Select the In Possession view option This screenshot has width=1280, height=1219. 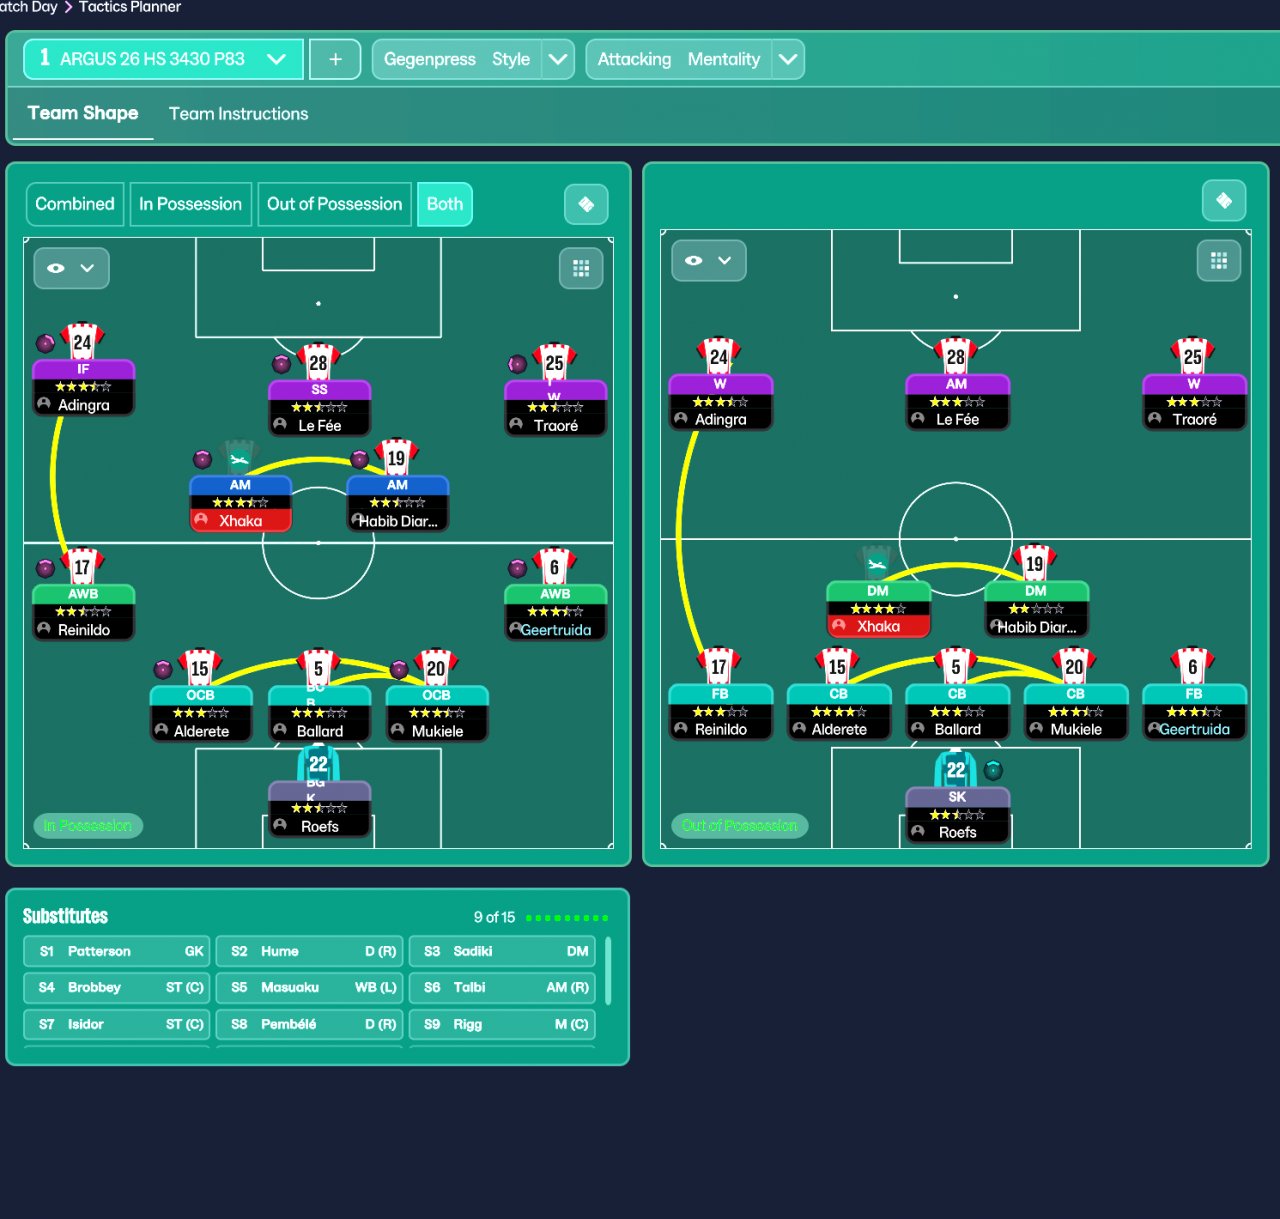tap(190, 204)
